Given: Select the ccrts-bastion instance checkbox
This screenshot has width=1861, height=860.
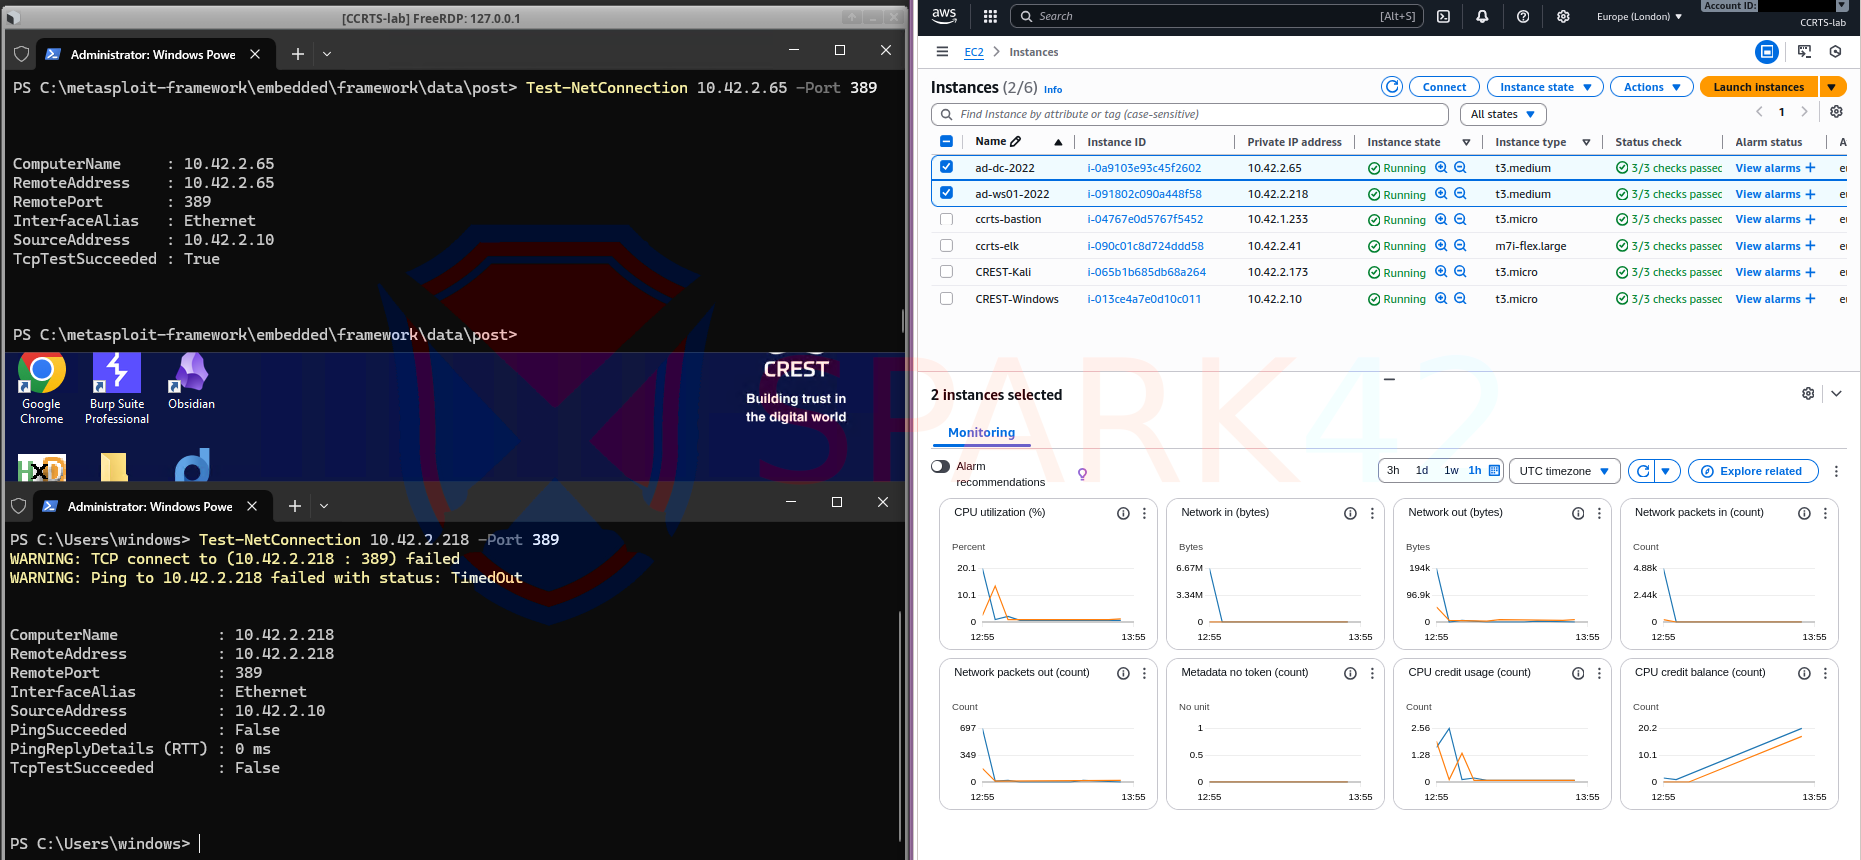Looking at the screenshot, I should tap(946, 219).
